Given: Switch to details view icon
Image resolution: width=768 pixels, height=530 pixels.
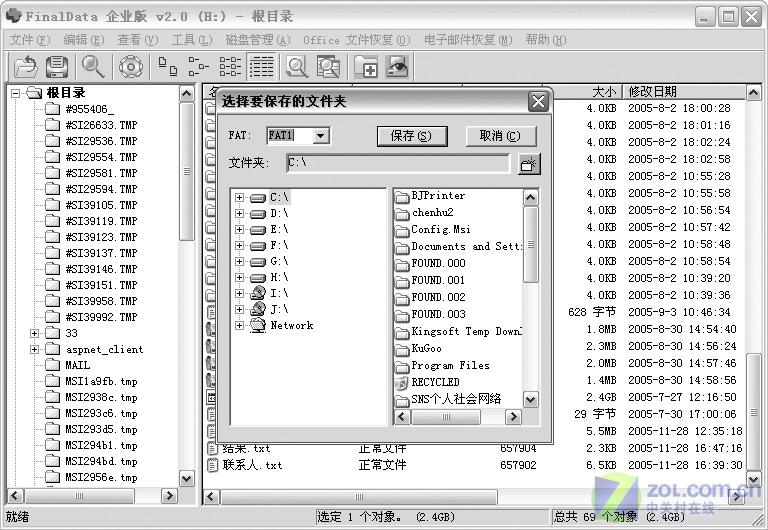Looking at the screenshot, I should point(262,67).
